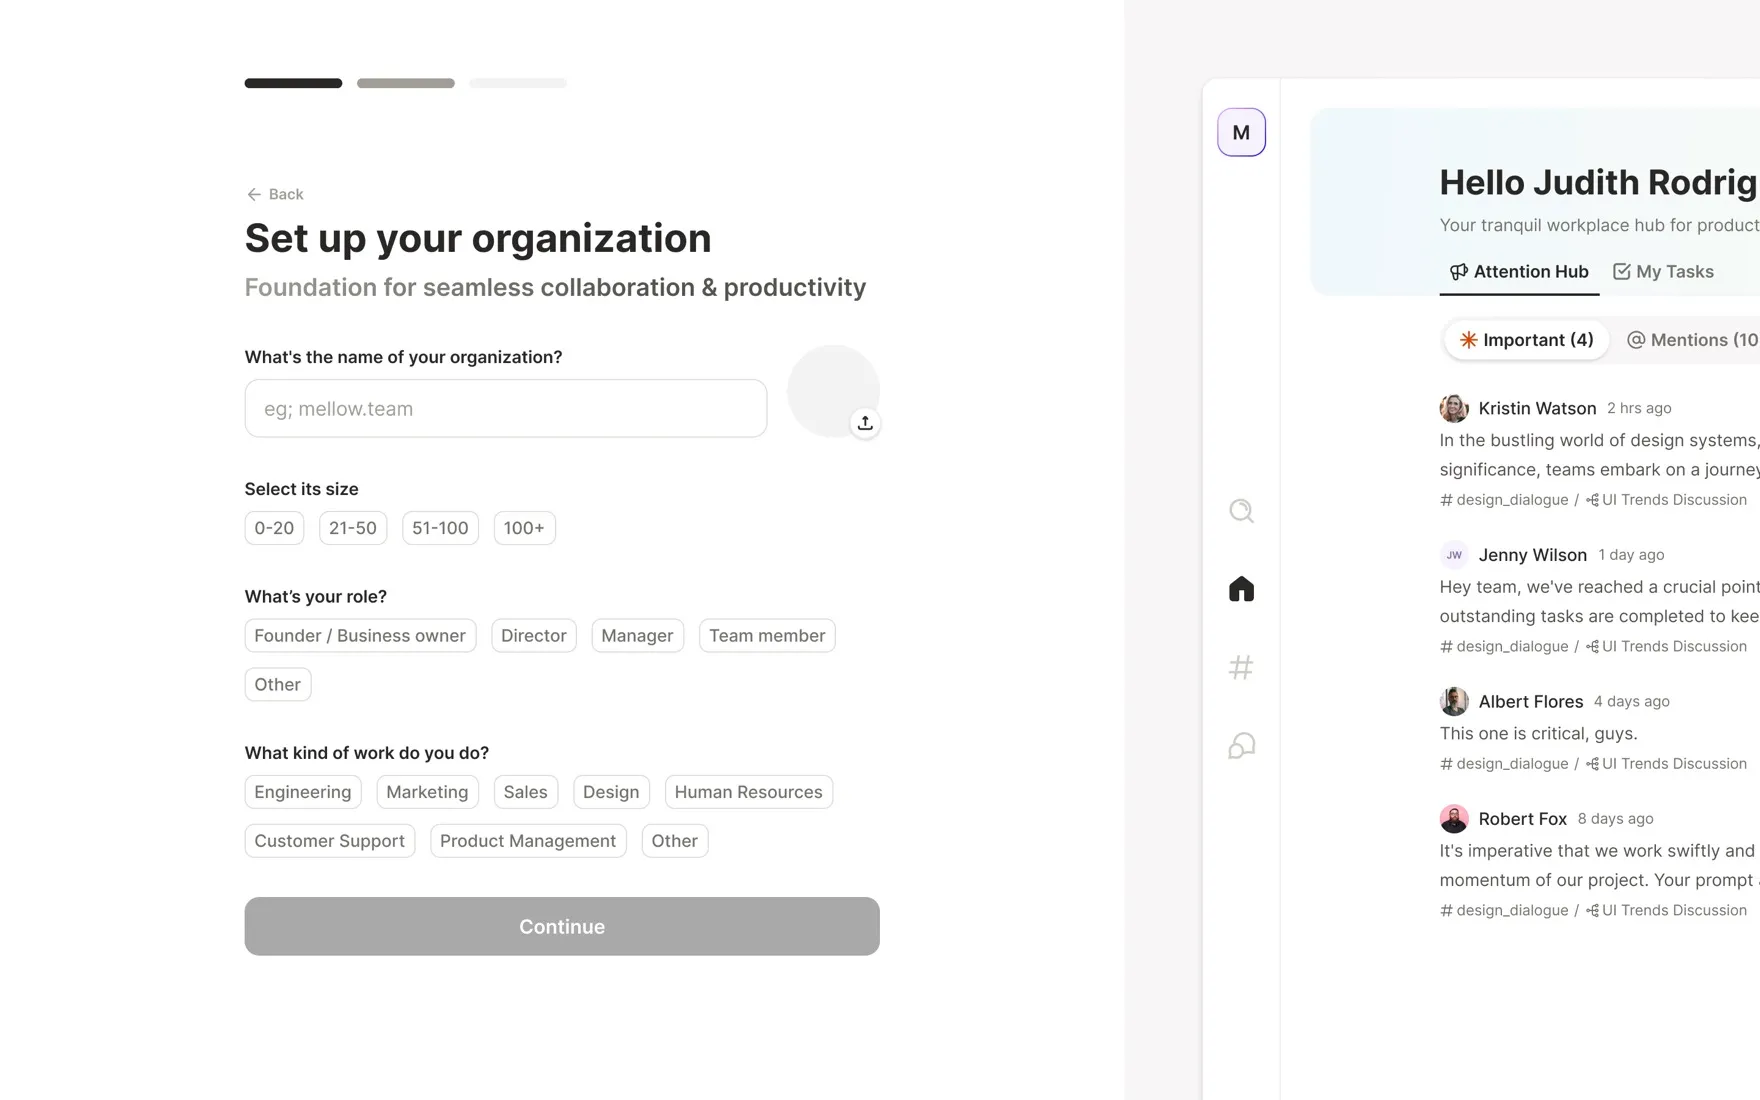Click the upload logo icon
Screen dimensions: 1760x1100
(865, 423)
